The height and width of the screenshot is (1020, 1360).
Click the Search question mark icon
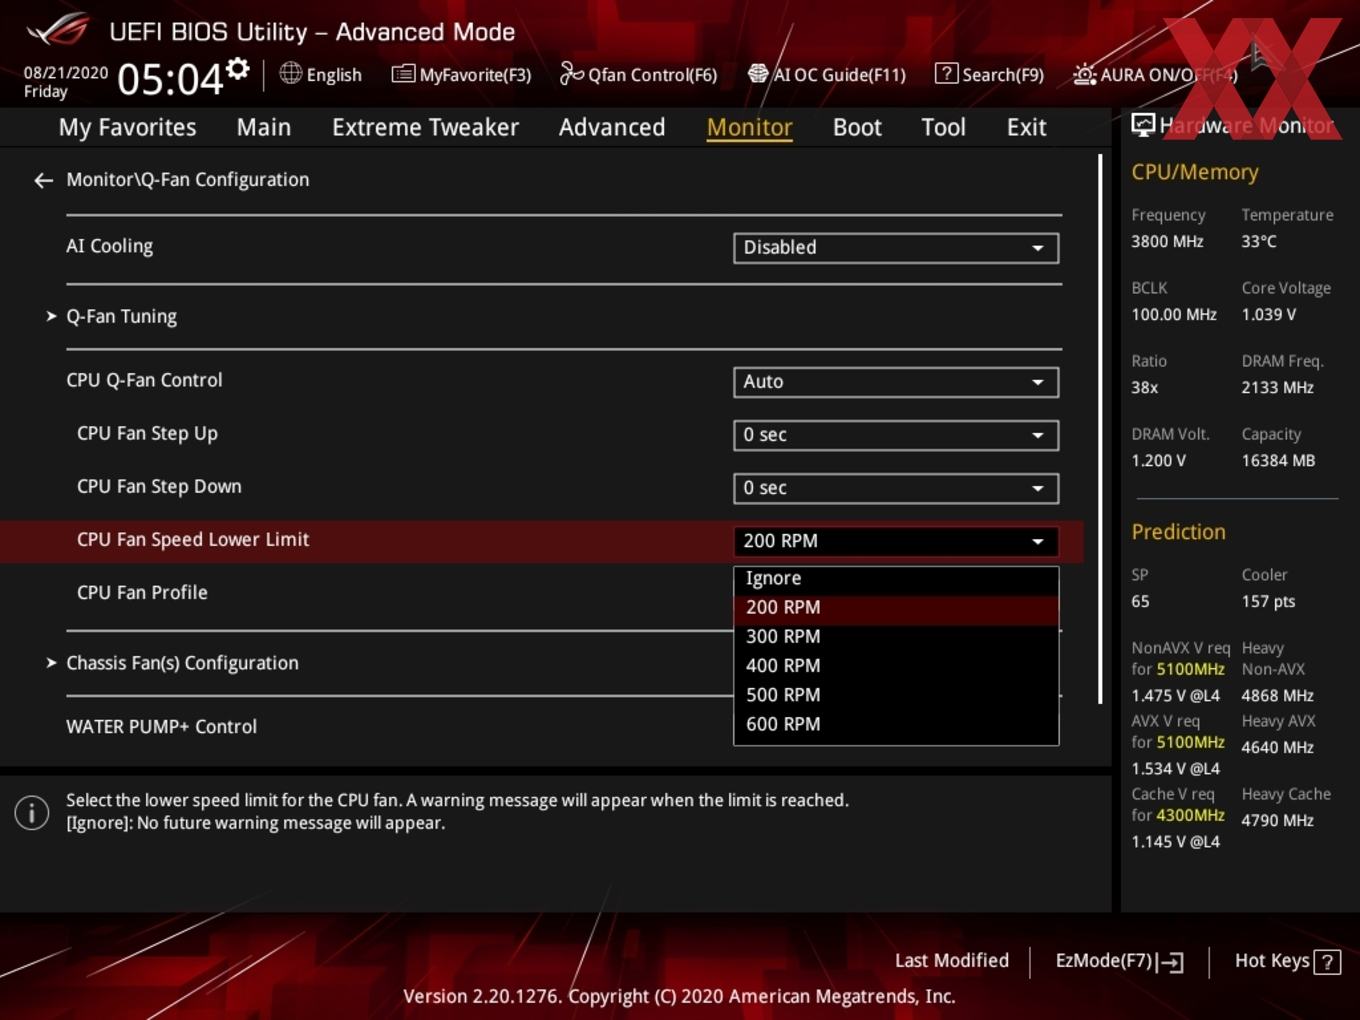tap(945, 73)
